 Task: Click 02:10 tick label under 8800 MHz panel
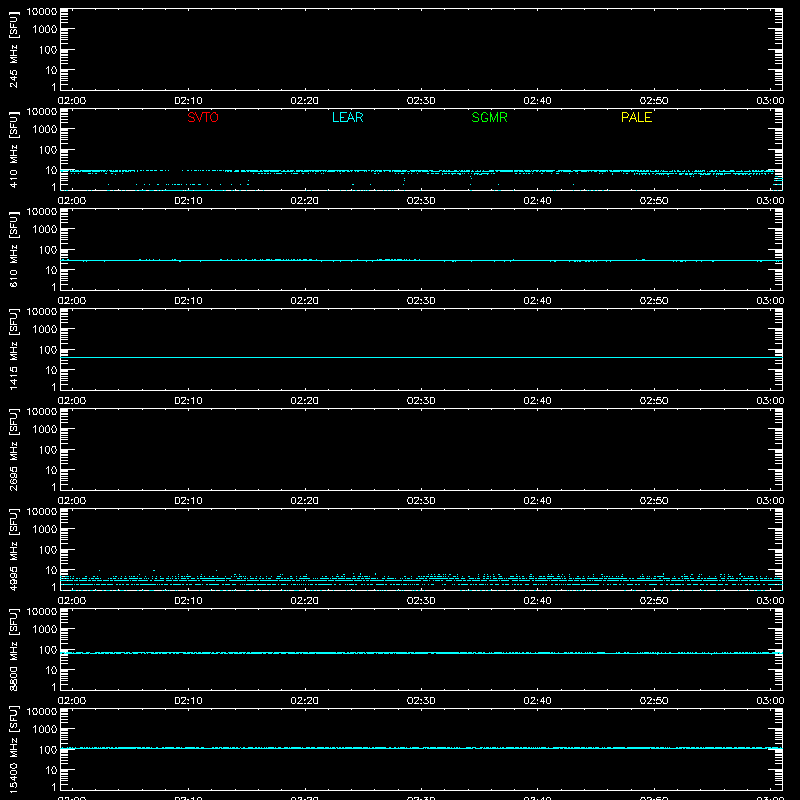click(x=188, y=701)
